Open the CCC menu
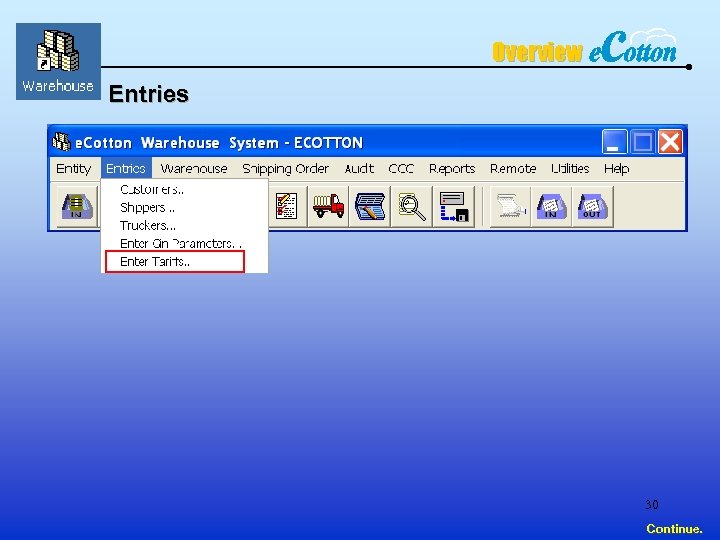720x540 pixels. coord(401,169)
